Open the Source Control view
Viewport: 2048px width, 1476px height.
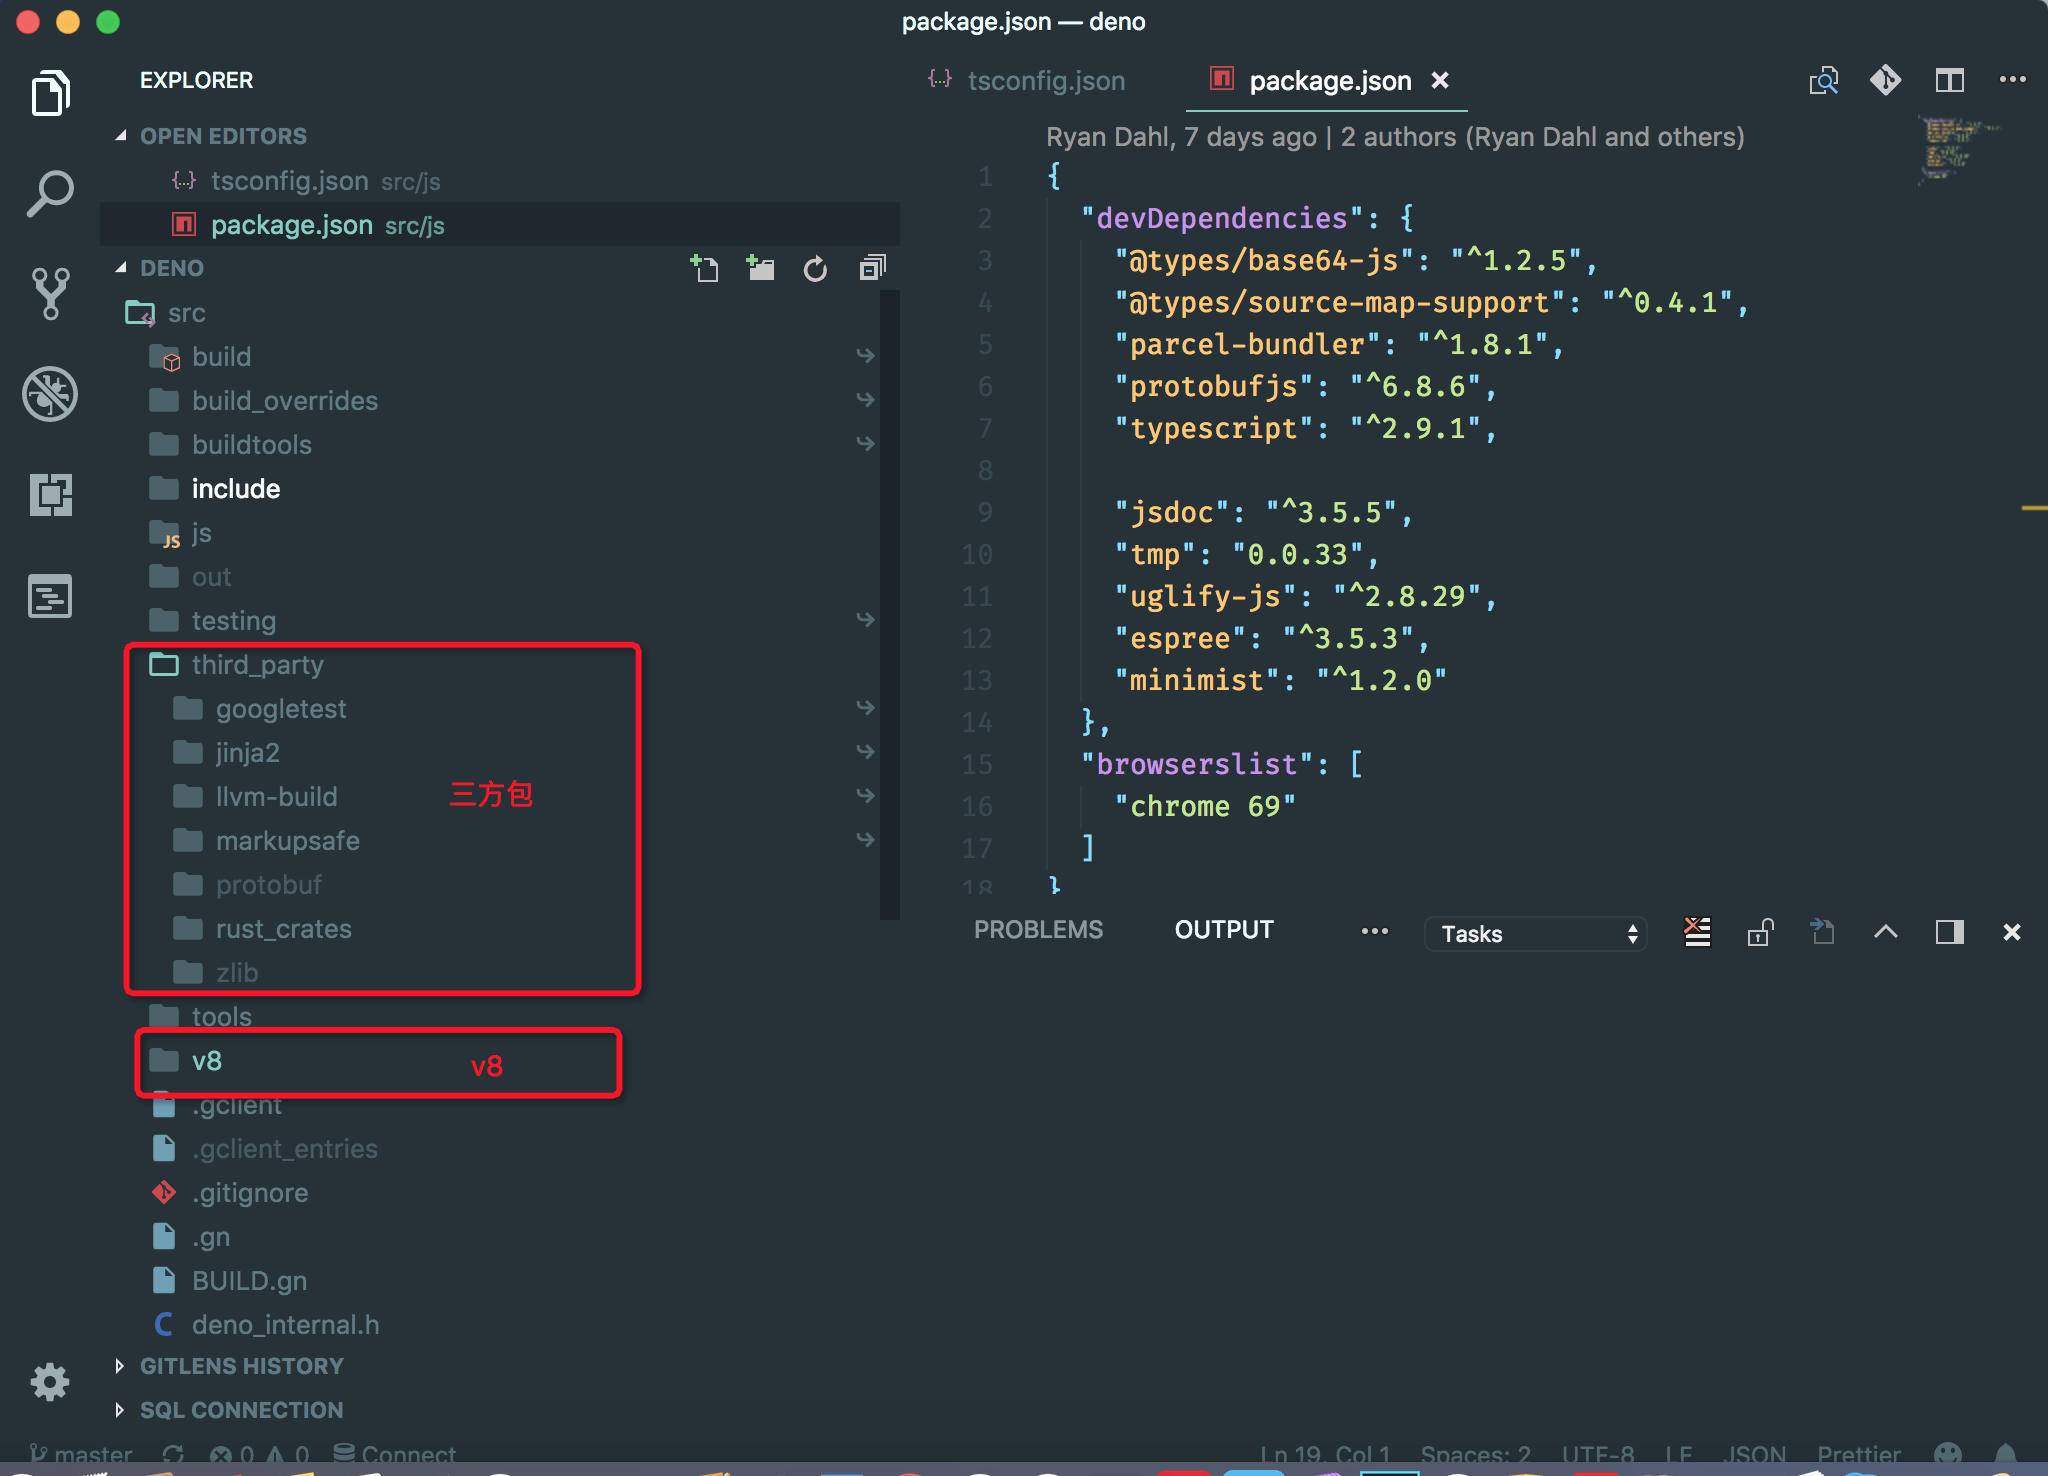[x=50, y=294]
